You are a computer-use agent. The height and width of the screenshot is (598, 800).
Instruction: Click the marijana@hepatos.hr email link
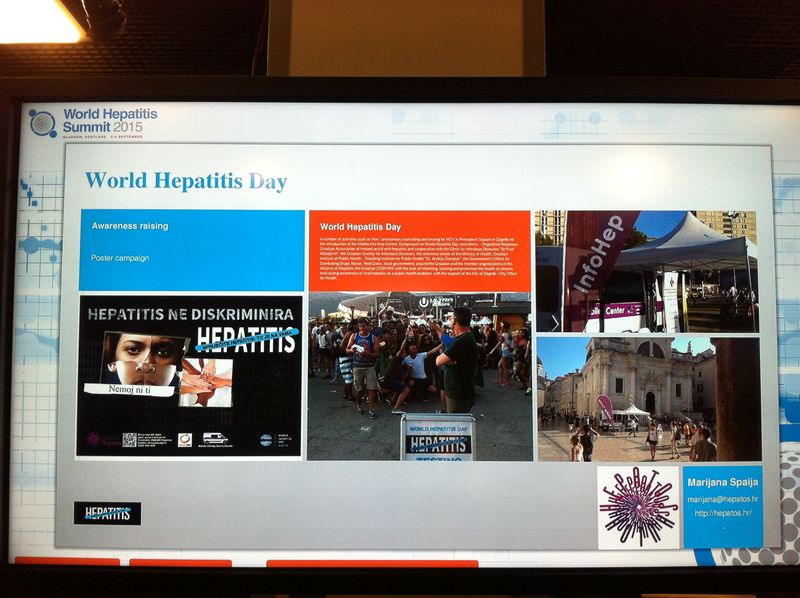coord(722,500)
